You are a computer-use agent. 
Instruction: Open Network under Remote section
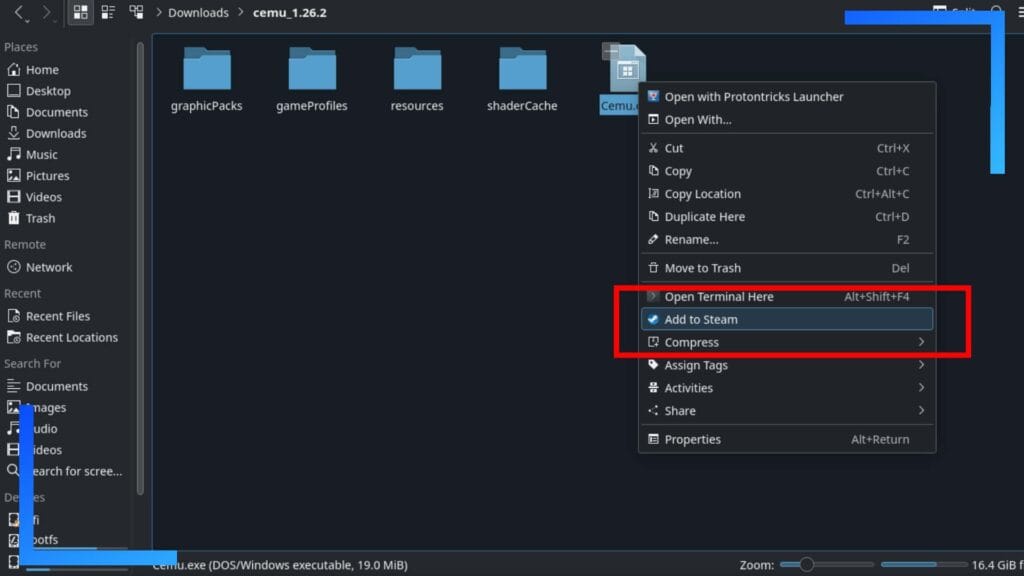48,267
